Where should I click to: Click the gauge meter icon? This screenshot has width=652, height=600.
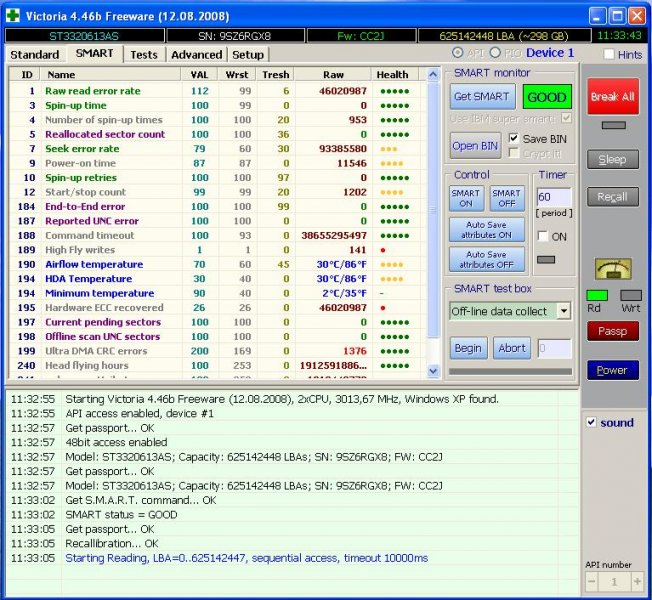(612, 268)
